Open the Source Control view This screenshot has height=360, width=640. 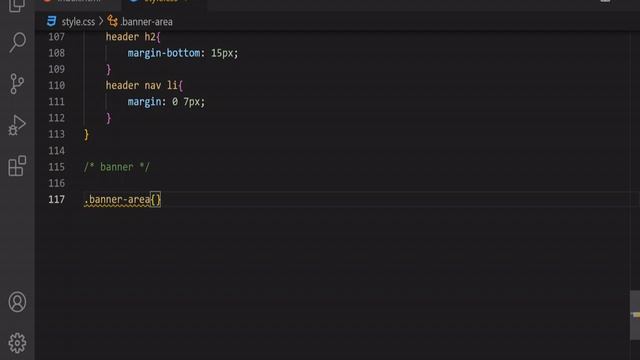tap(17, 84)
